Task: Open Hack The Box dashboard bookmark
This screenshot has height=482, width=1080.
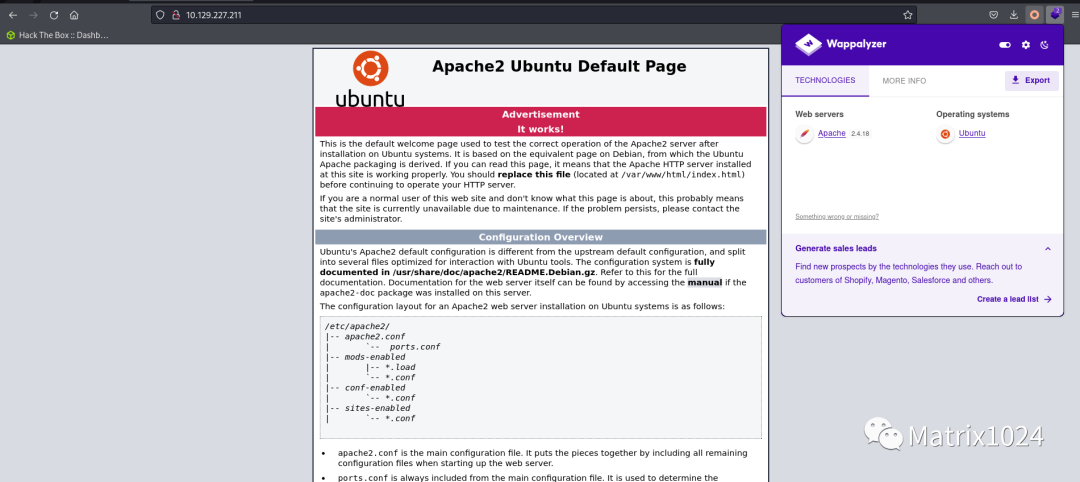Action: [57, 34]
